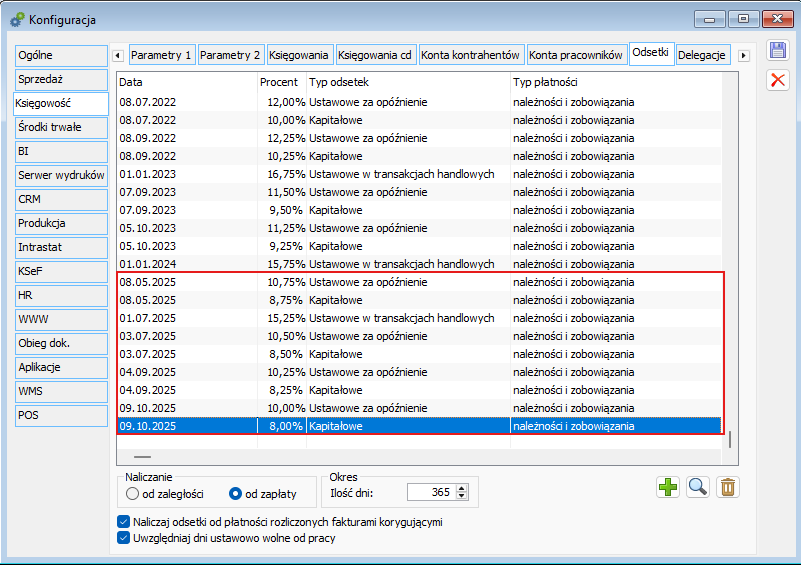Screen dimensions: 801x565
Task: Switch to the Delegacje tab
Action: [701, 55]
